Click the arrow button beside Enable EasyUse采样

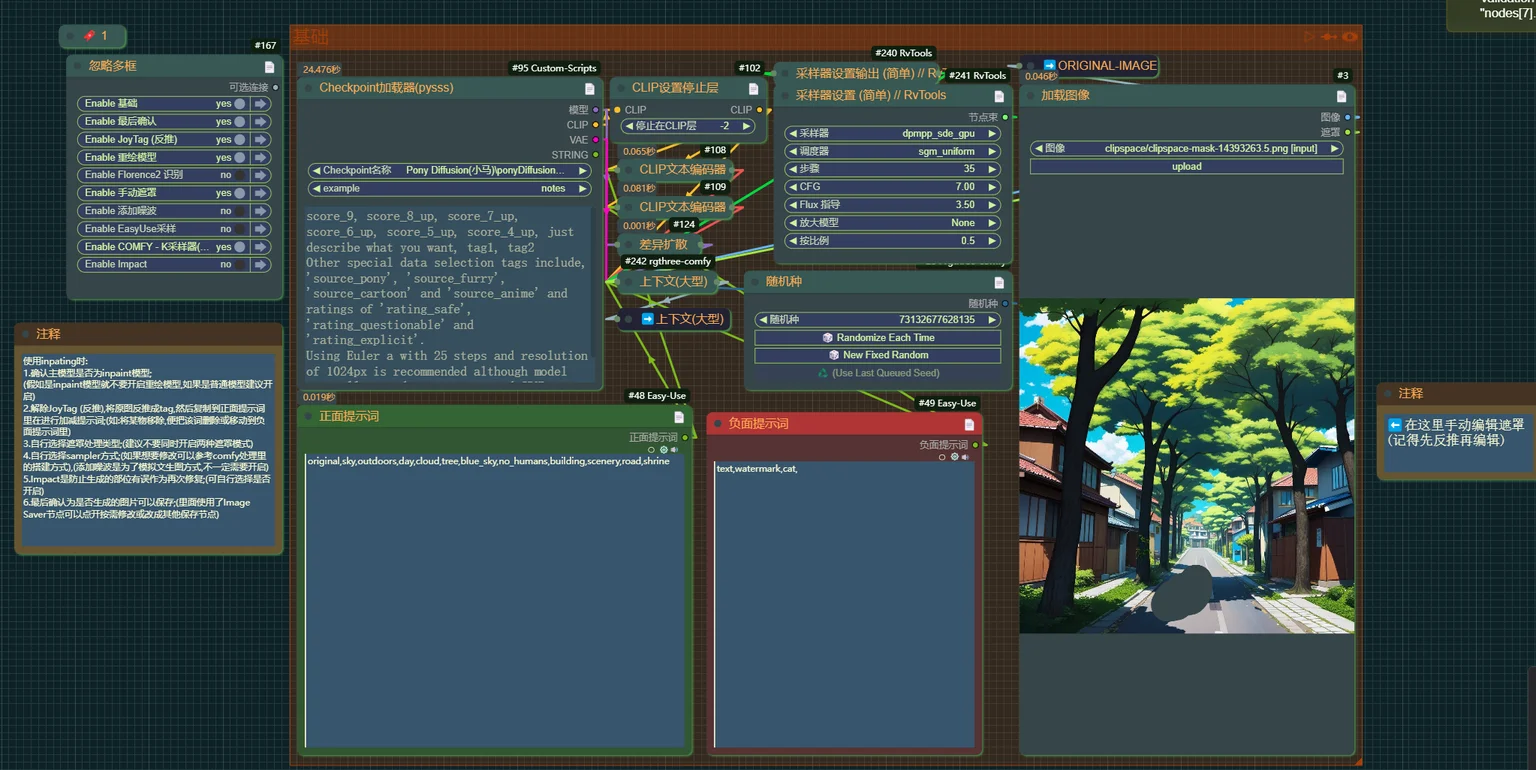[x=261, y=229]
